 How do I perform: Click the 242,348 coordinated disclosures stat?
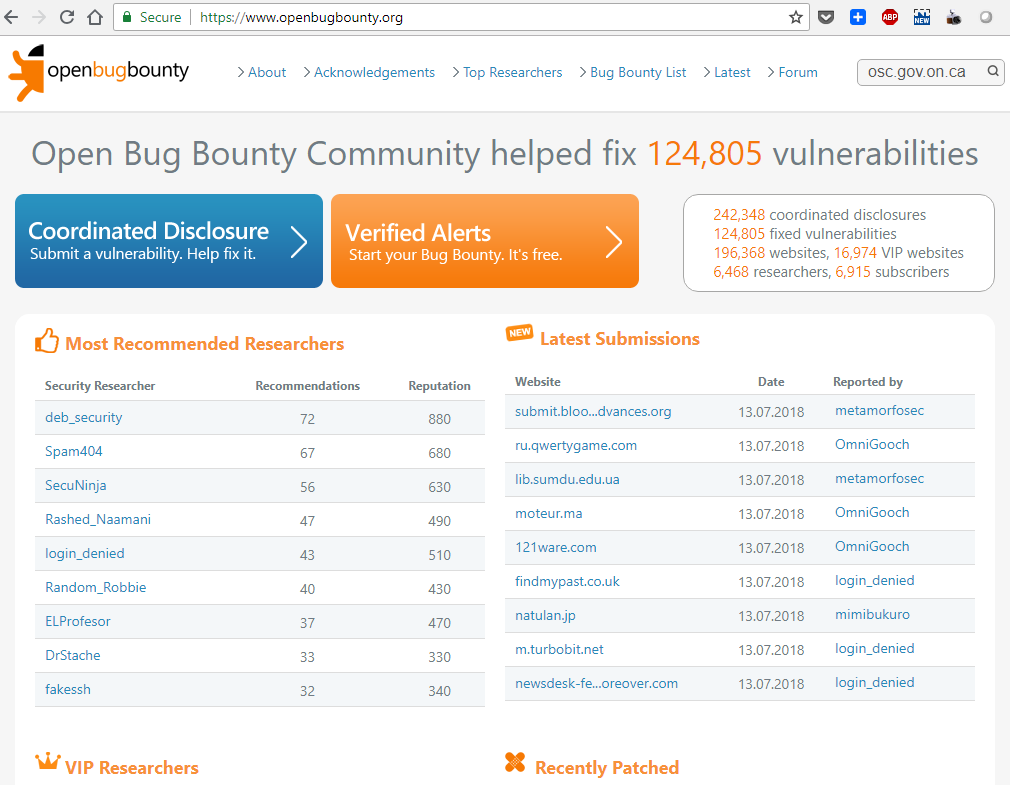[819, 214]
